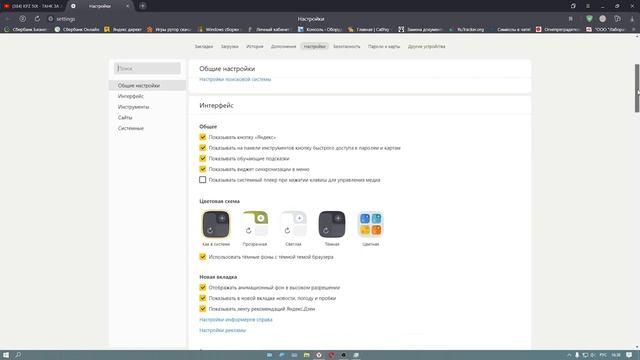
Task: Switch to the YouTube tab in the browser
Action: pyautogui.click(x=33, y=6)
